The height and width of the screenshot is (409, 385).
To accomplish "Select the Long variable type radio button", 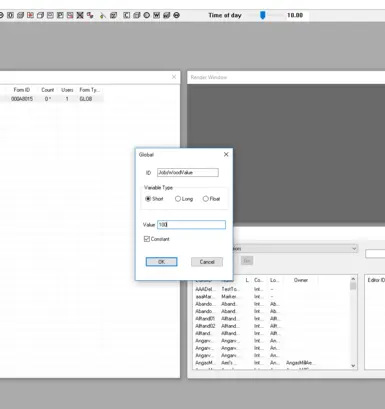I will (178, 199).
